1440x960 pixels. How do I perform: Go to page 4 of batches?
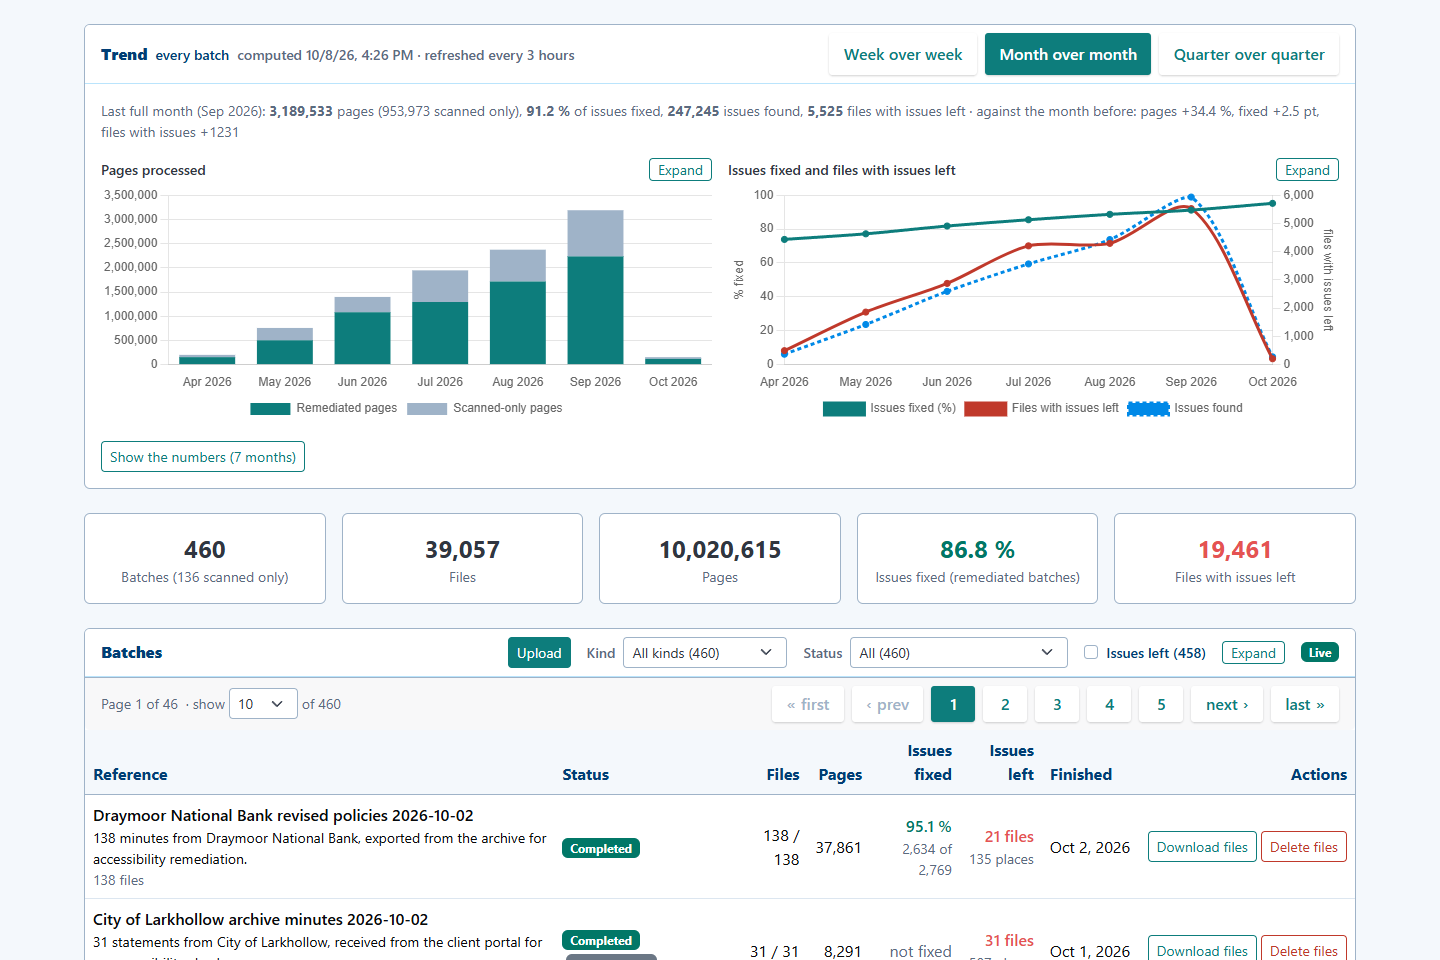[1109, 705]
